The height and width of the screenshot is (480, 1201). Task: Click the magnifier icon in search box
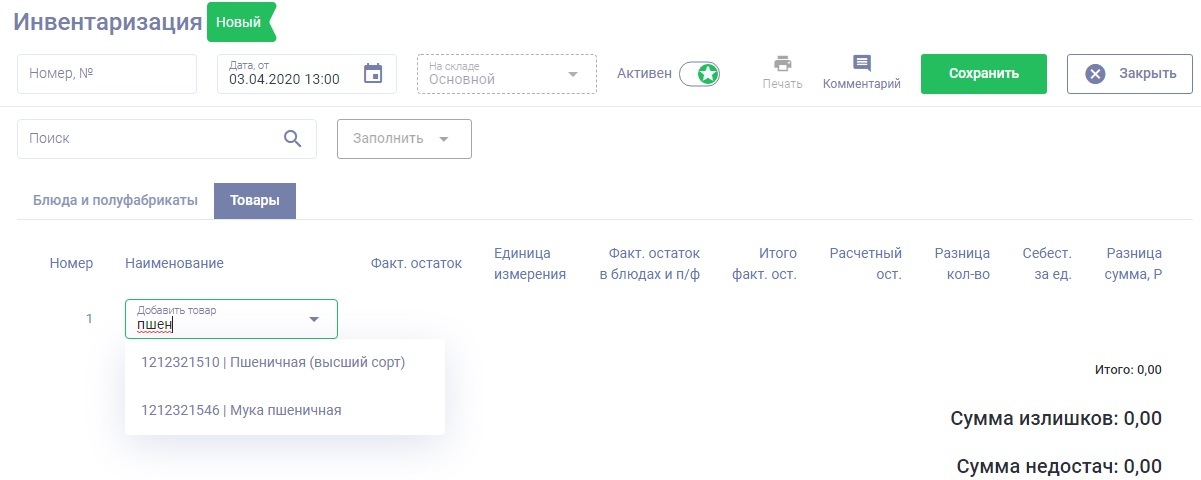tap(293, 139)
